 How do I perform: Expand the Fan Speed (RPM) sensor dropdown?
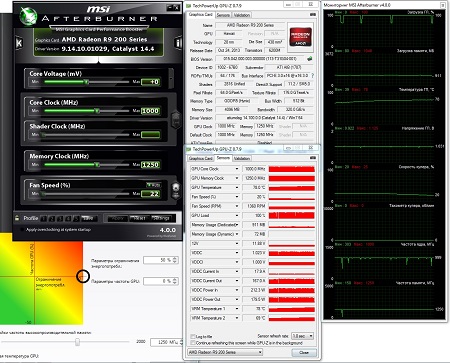pyautogui.click(x=237, y=206)
